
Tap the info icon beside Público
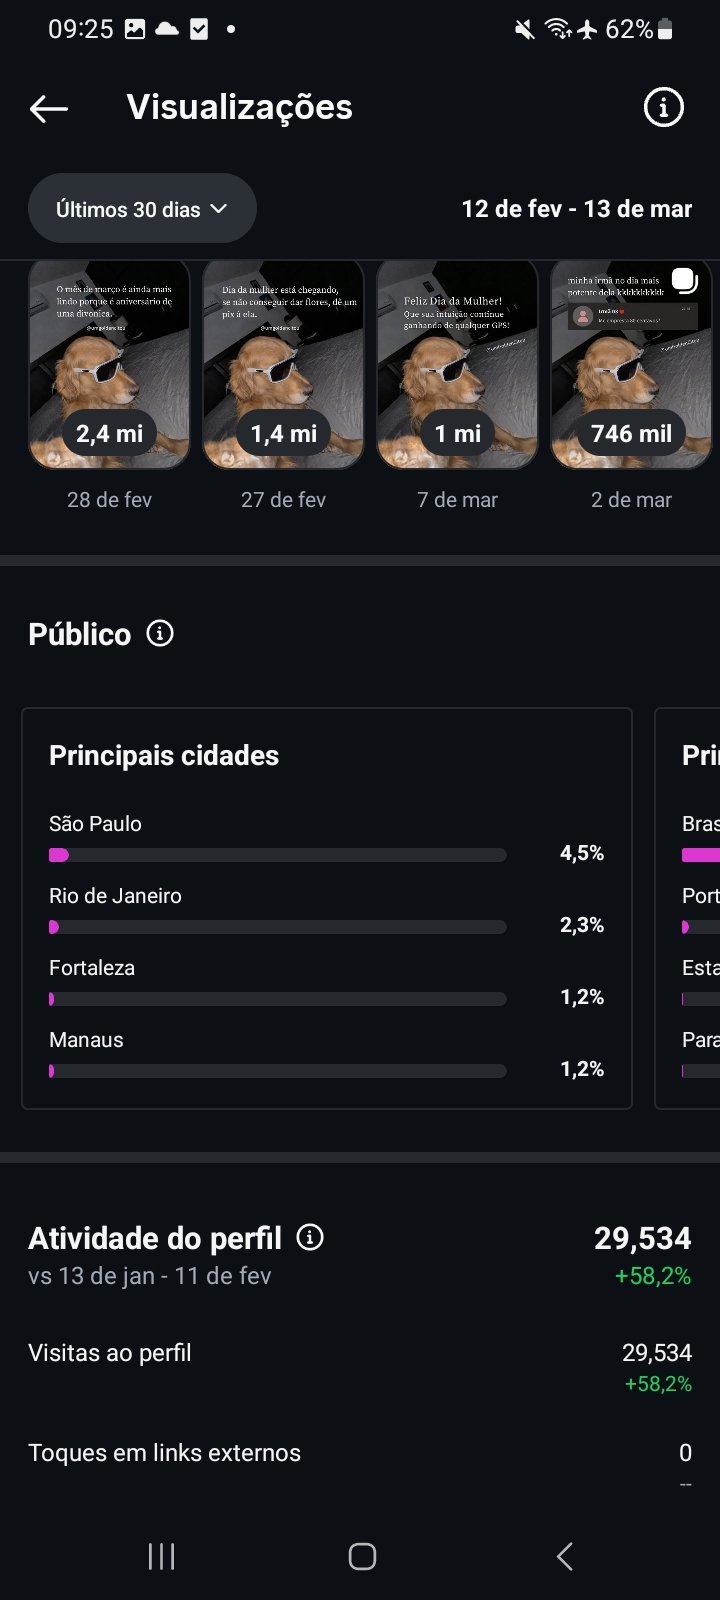[x=160, y=633]
